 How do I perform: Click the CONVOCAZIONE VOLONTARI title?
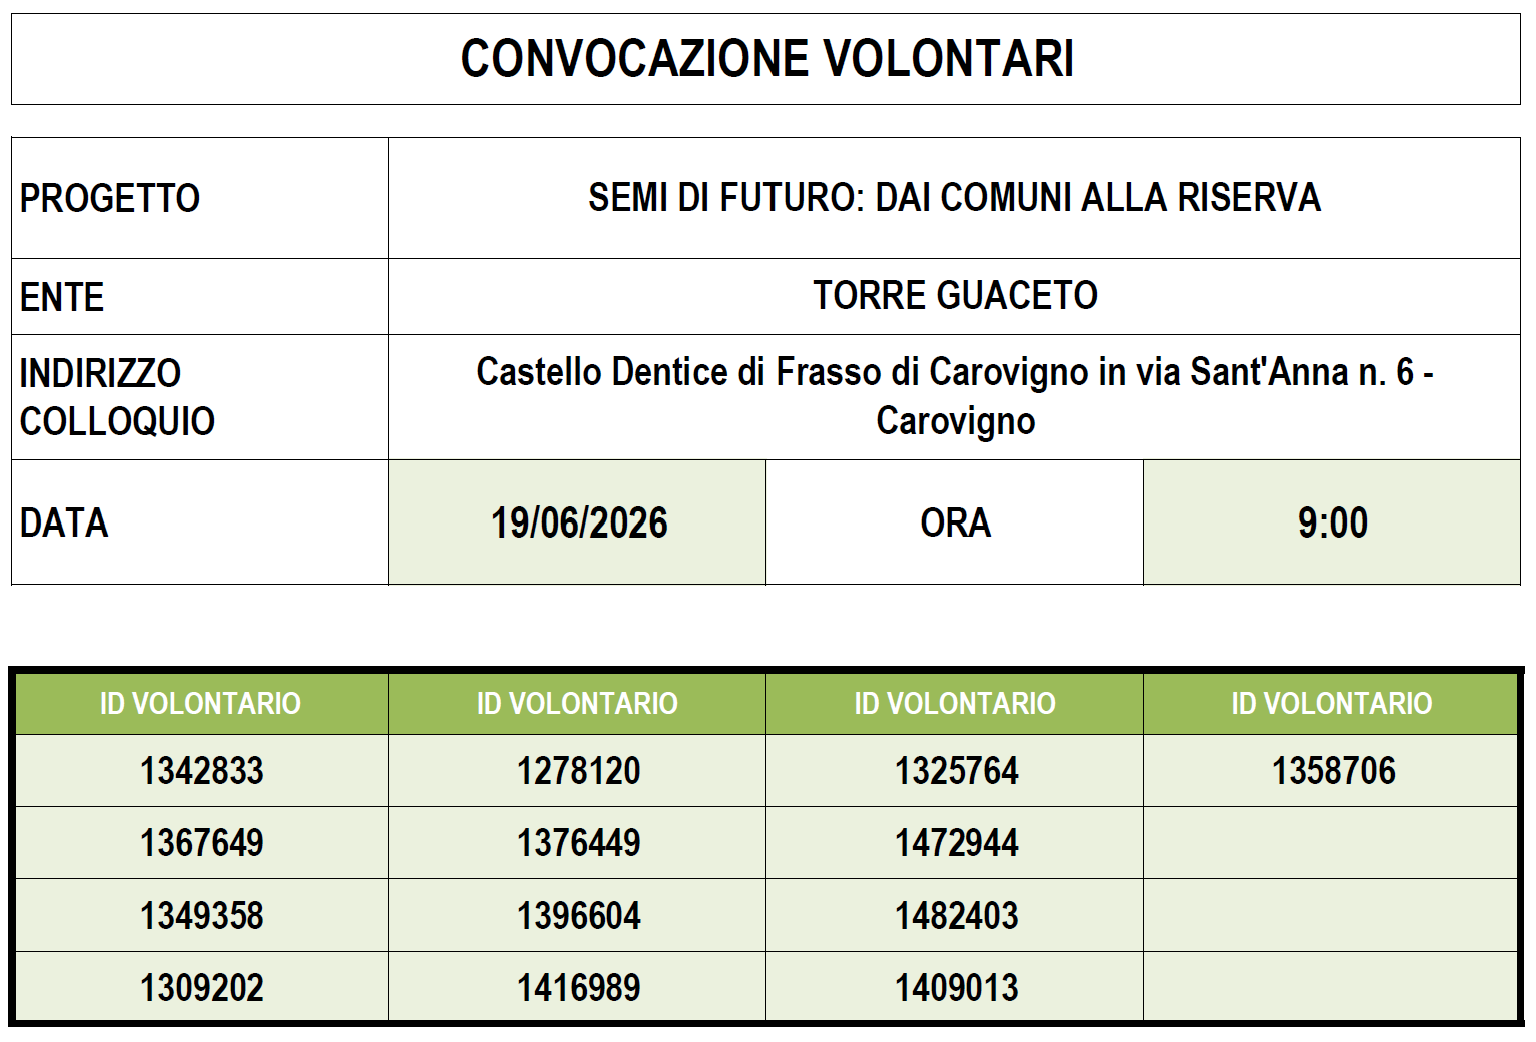767,58
